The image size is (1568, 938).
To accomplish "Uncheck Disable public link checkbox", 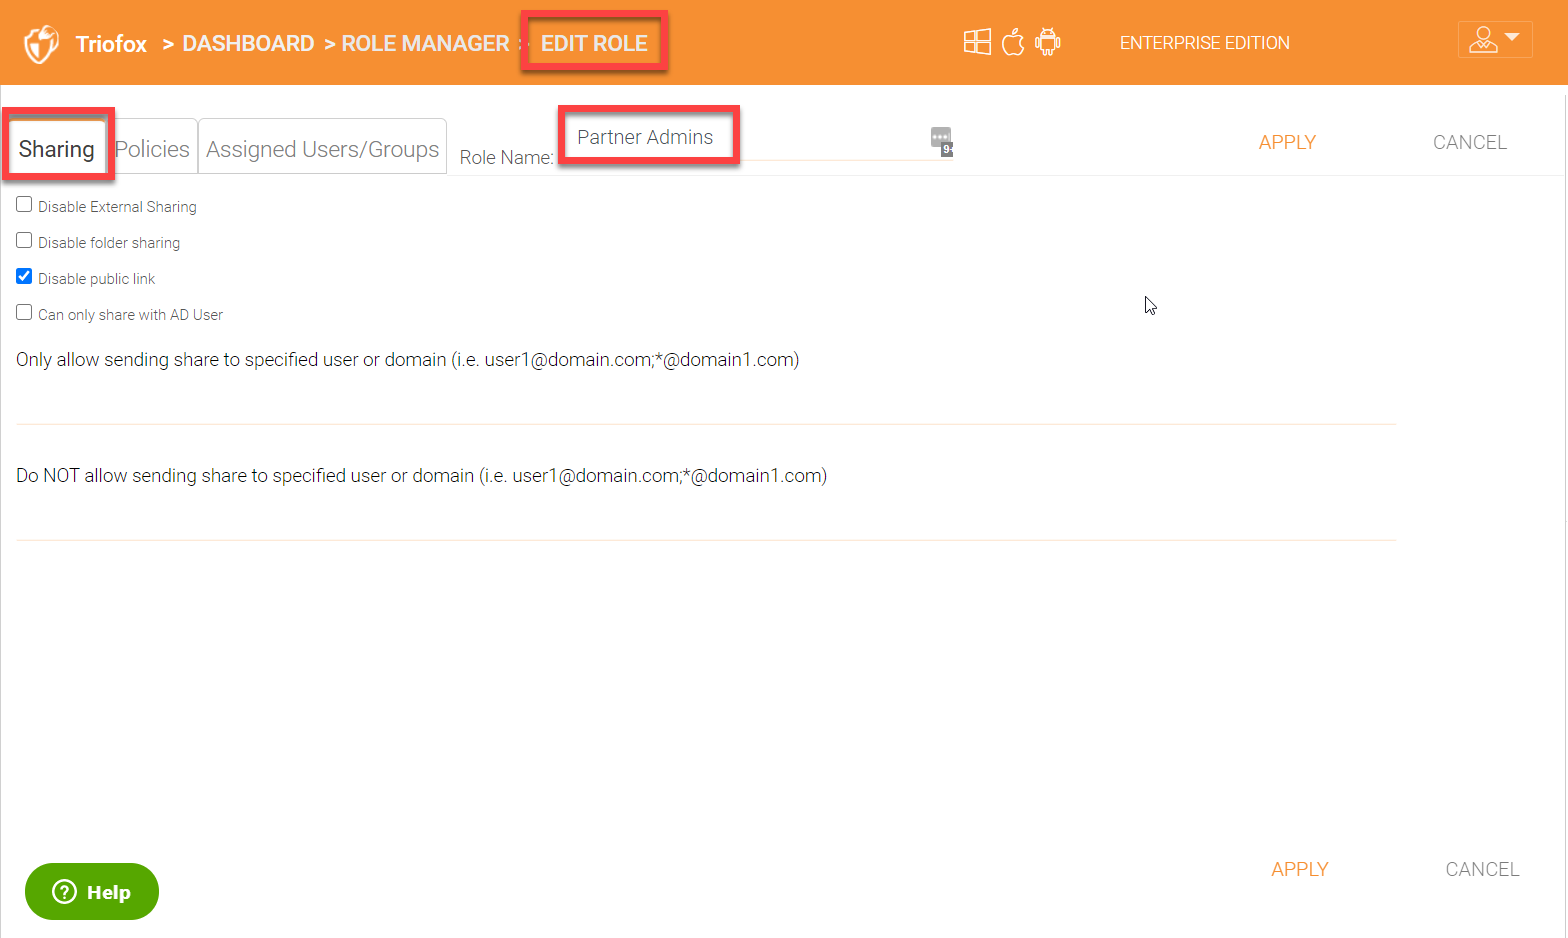I will 24,276.
